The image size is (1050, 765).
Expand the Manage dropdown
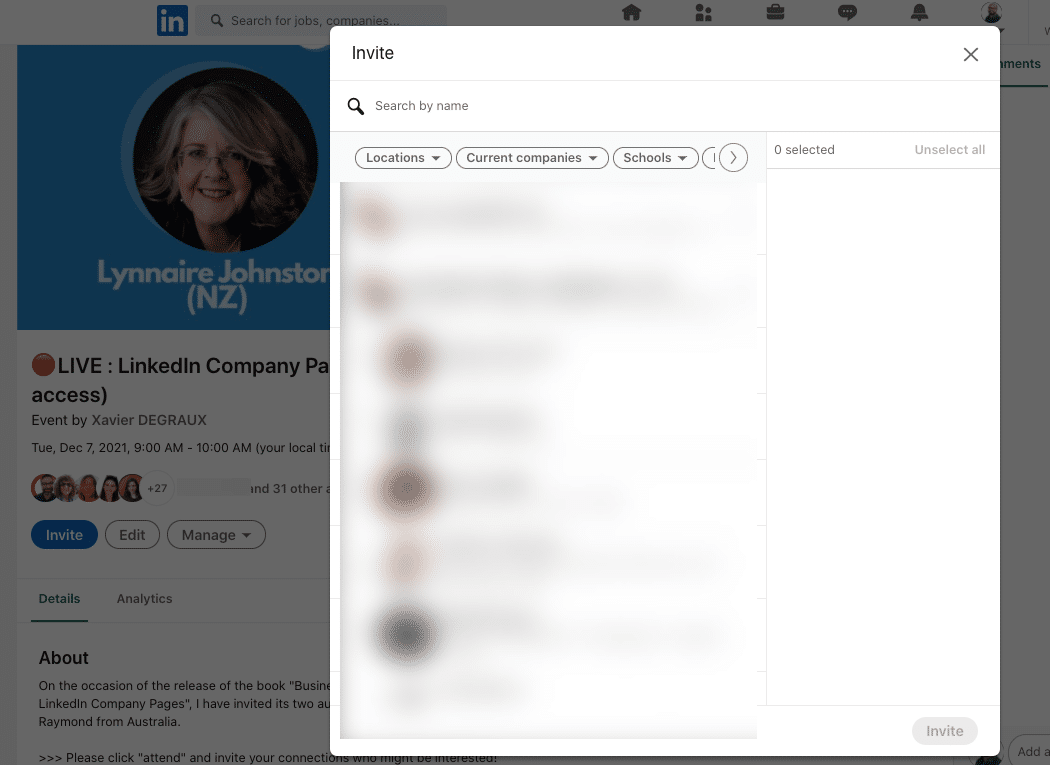coord(216,535)
